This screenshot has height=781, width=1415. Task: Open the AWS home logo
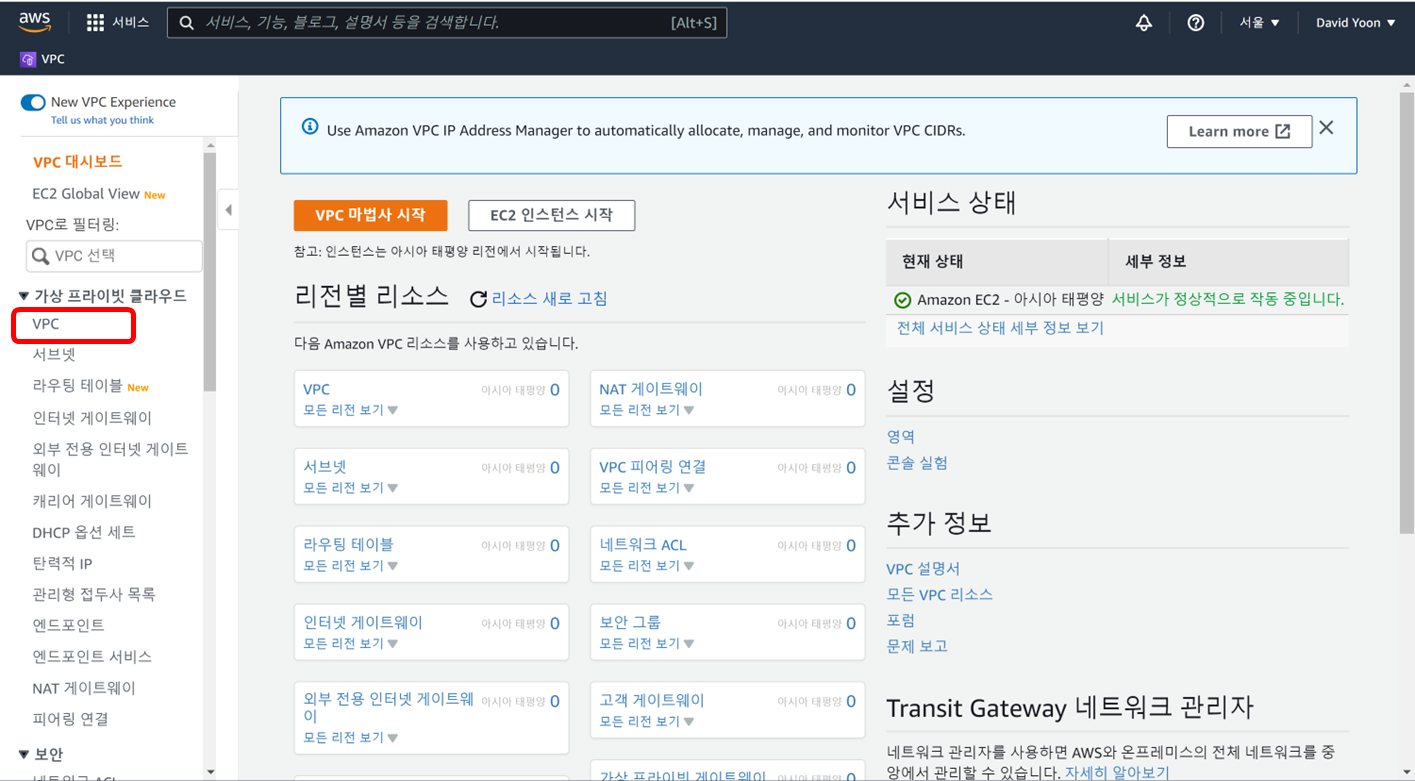pyautogui.click(x=35, y=23)
